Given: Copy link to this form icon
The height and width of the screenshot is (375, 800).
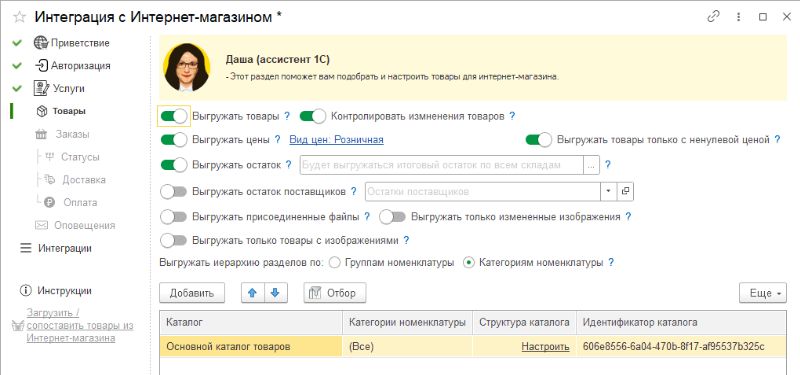Looking at the screenshot, I should [x=713, y=17].
